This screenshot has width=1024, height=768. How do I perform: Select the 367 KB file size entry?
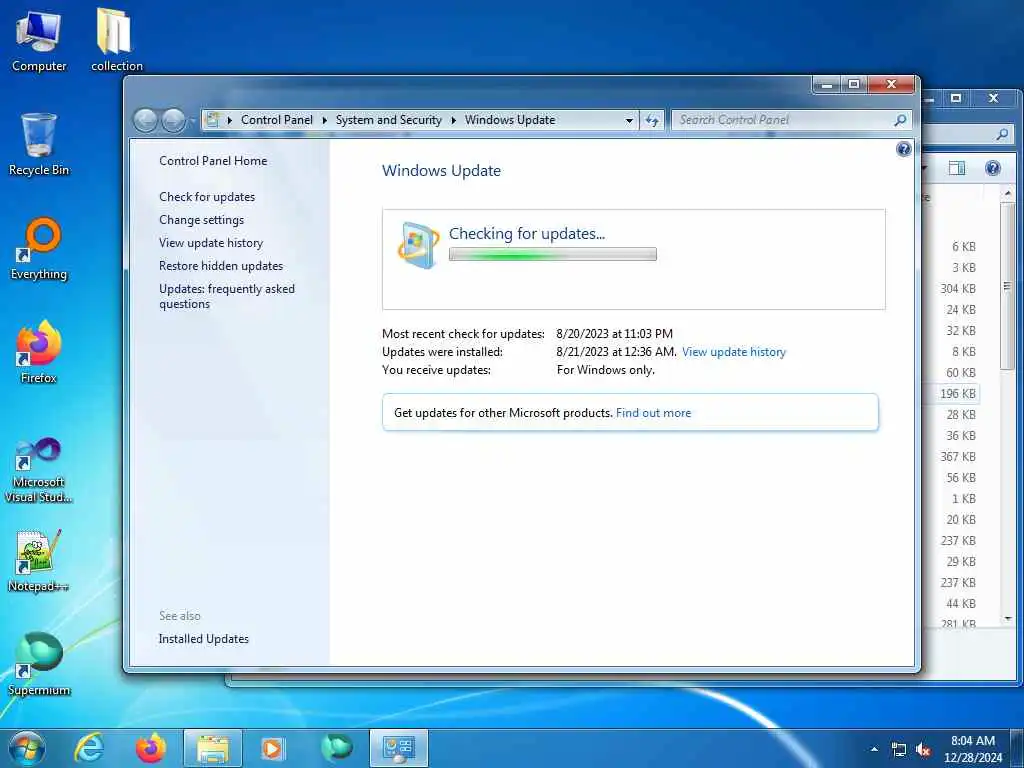click(x=958, y=456)
